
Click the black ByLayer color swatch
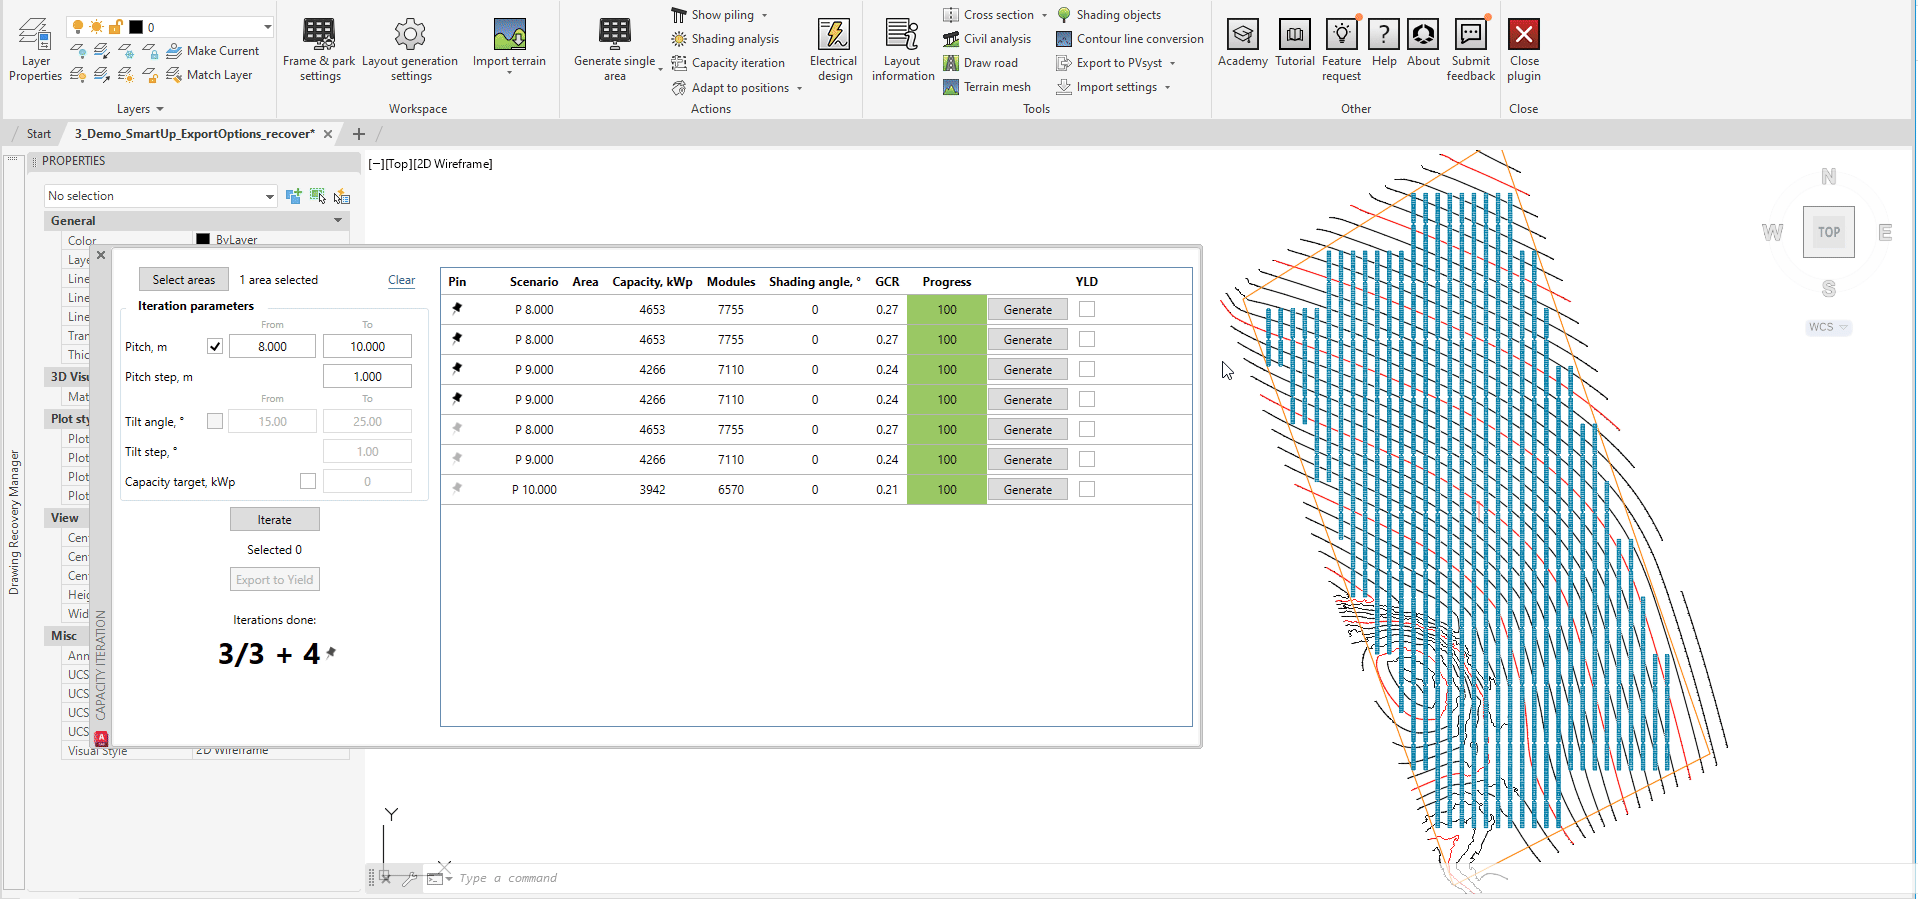[x=203, y=240]
